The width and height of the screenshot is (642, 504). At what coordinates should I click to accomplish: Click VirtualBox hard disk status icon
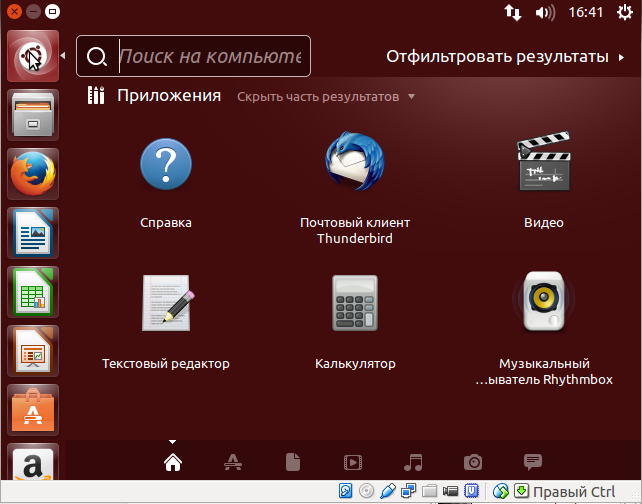coord(346,490)
